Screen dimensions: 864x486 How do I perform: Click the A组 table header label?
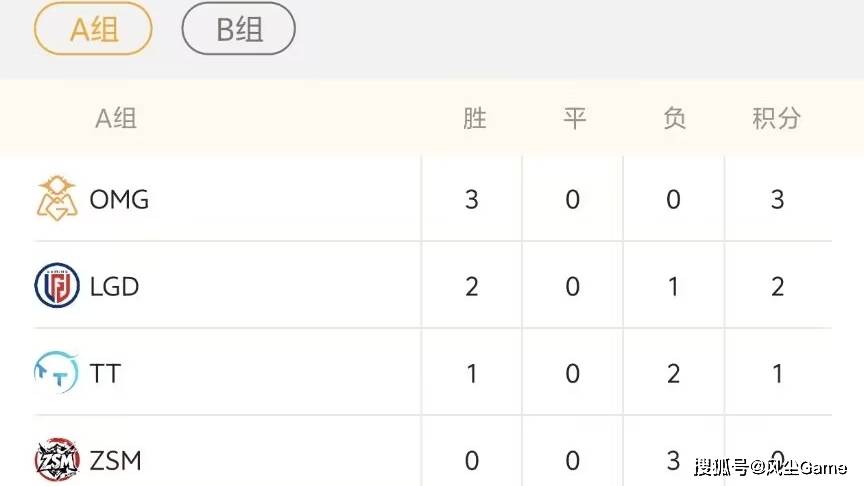[116, 119]
